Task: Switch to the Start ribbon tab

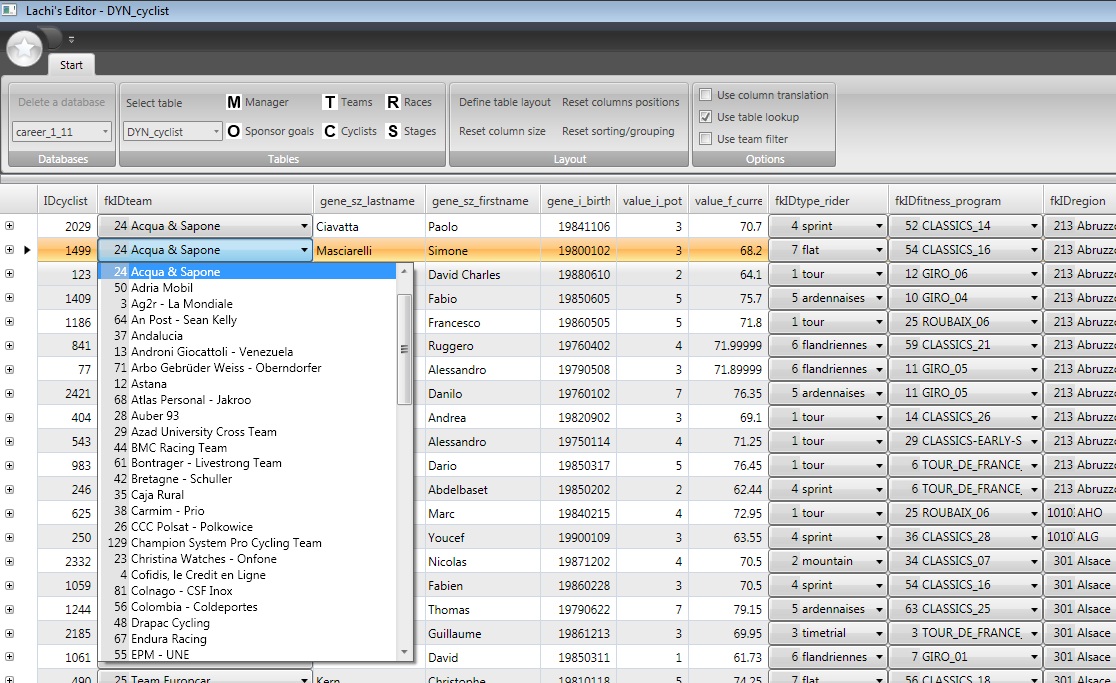Action: 71,65
